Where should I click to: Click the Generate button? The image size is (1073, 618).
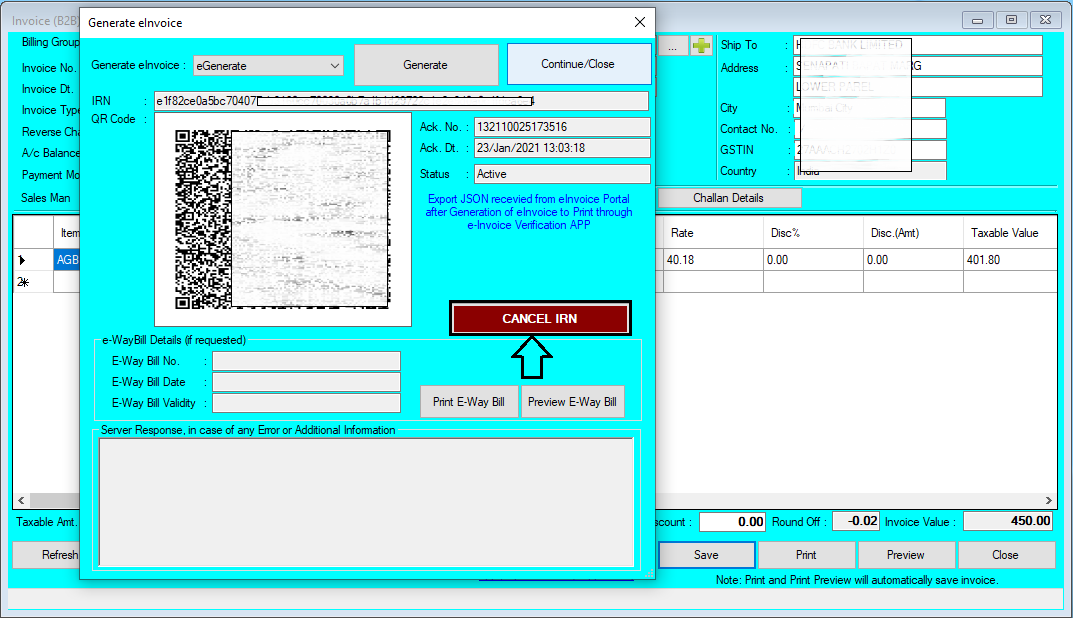point(426,64)
